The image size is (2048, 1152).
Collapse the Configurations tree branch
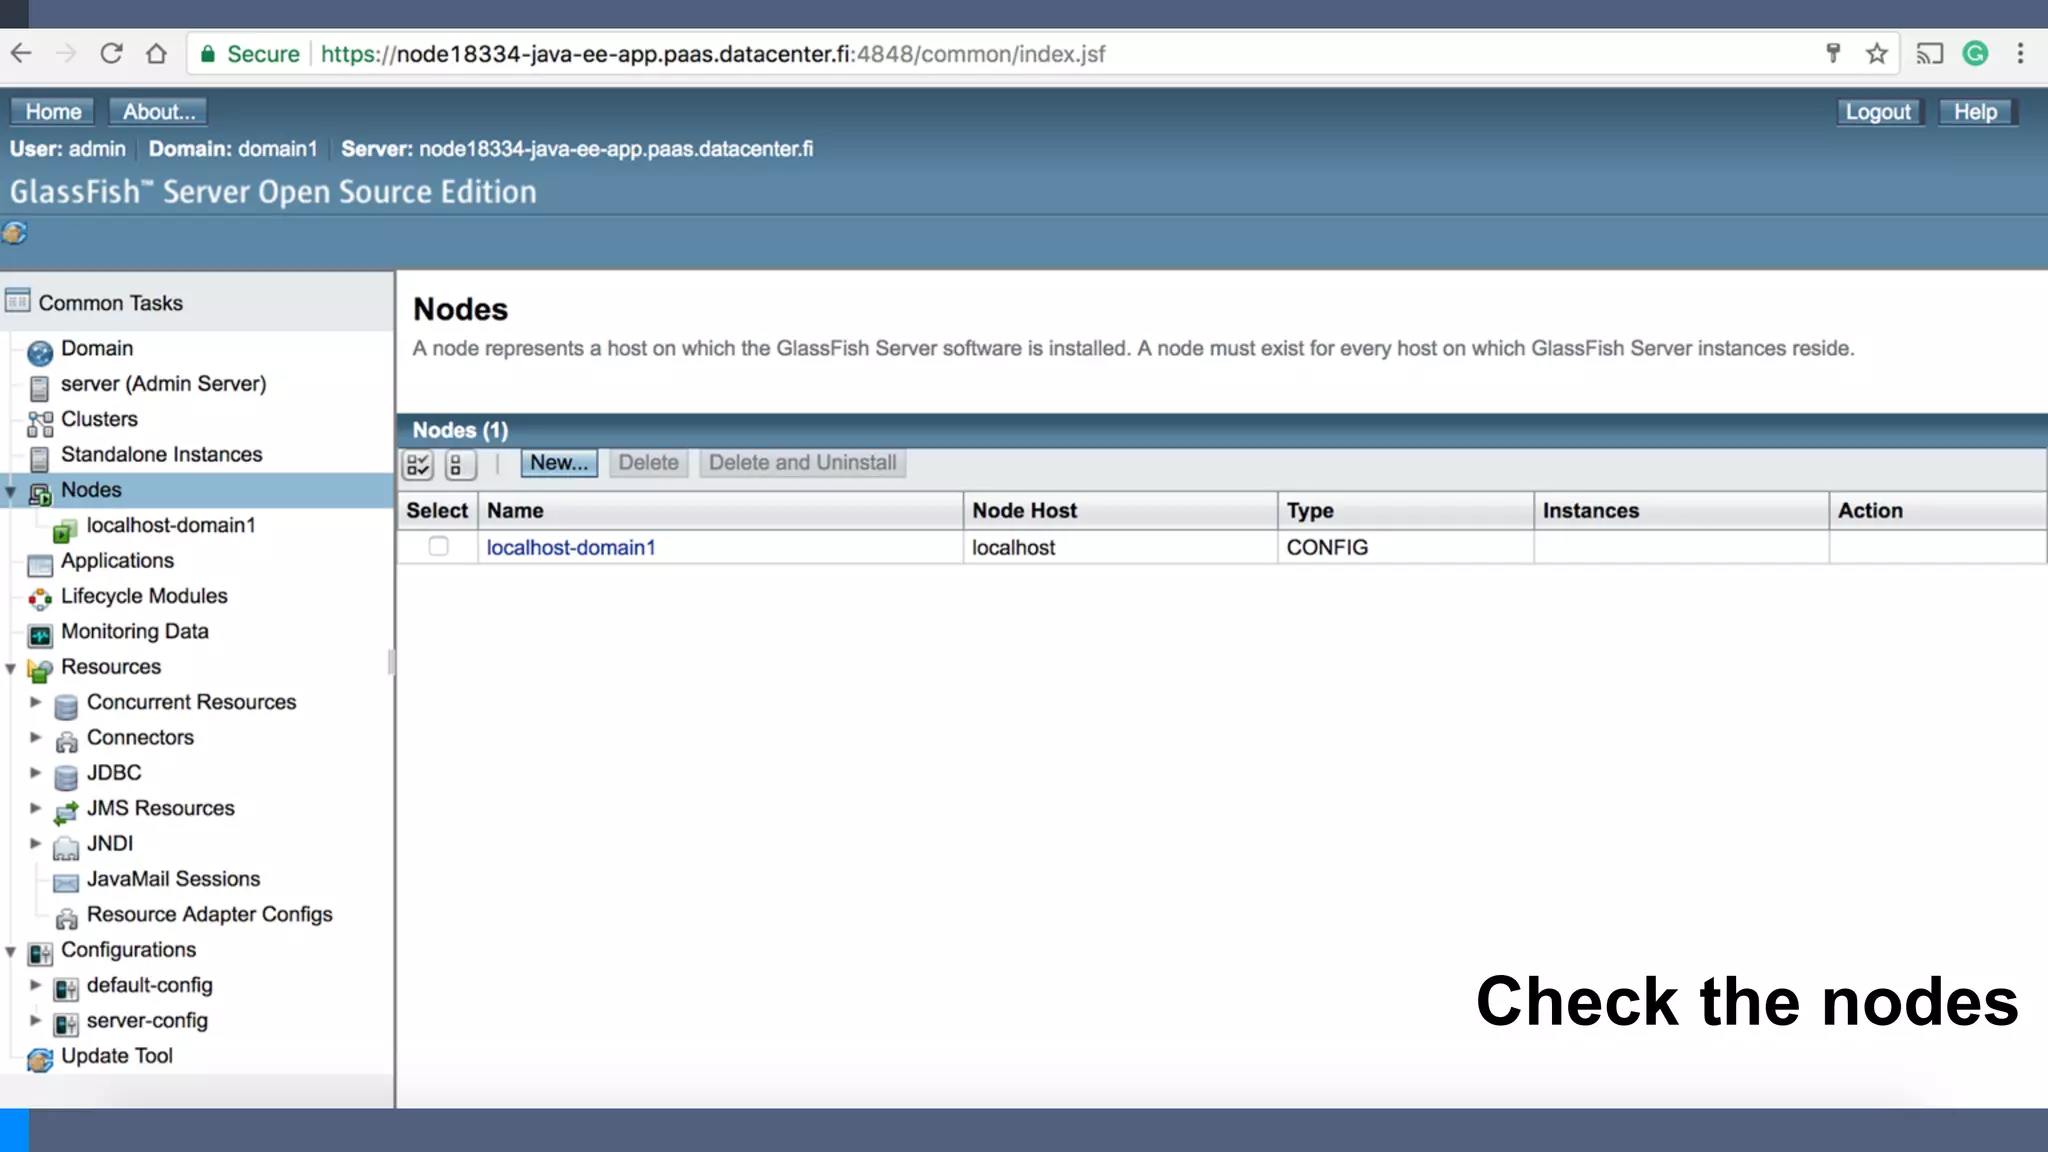(11, 952)
